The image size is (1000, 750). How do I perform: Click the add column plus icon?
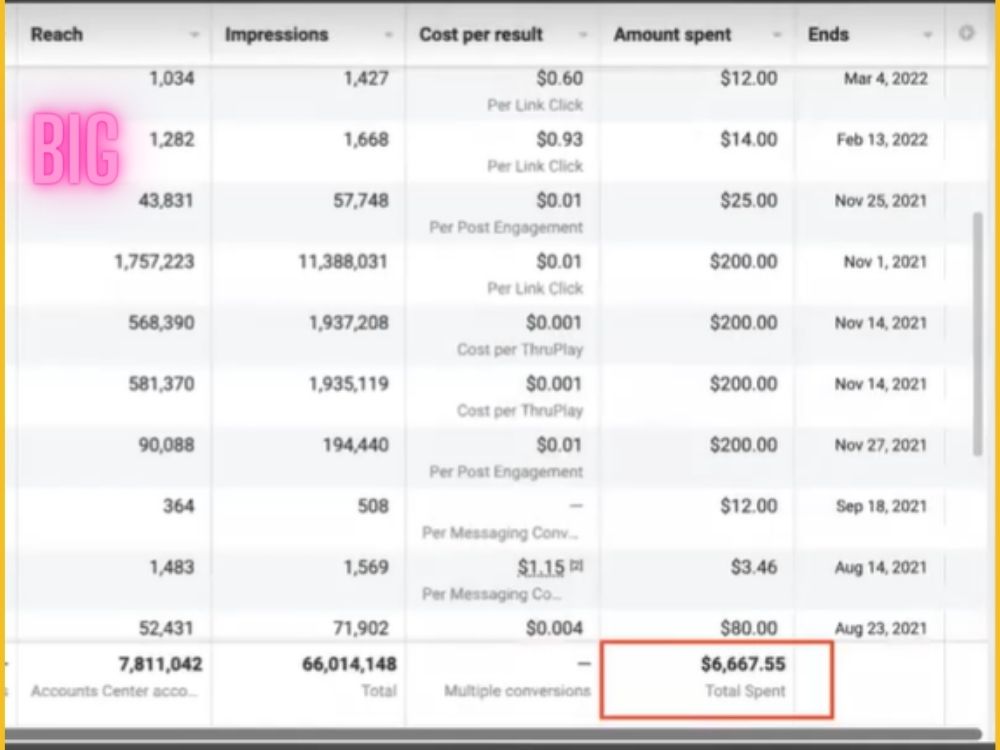point(966,33)
